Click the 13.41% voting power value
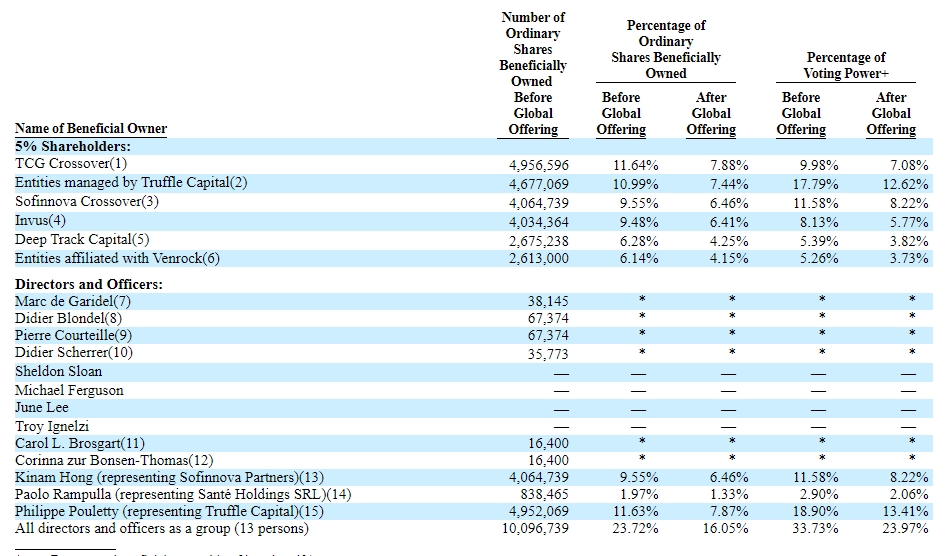The image size is (946, 556). pyautogui.click(x=906, y=511)
